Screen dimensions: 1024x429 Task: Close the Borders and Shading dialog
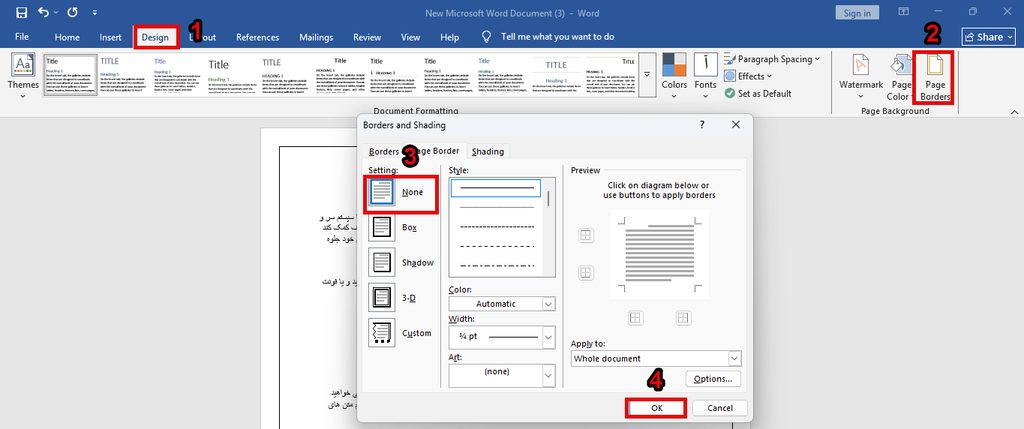pos(736,125)
